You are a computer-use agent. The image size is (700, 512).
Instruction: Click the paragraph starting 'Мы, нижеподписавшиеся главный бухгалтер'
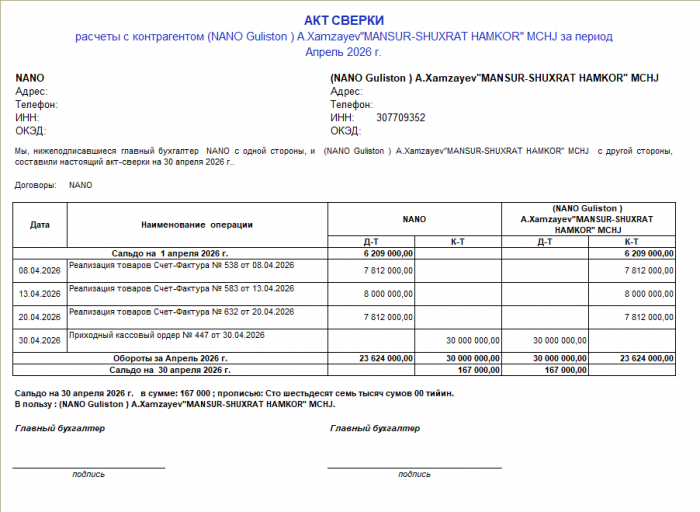pyautogui.click(x=343, y=157)
